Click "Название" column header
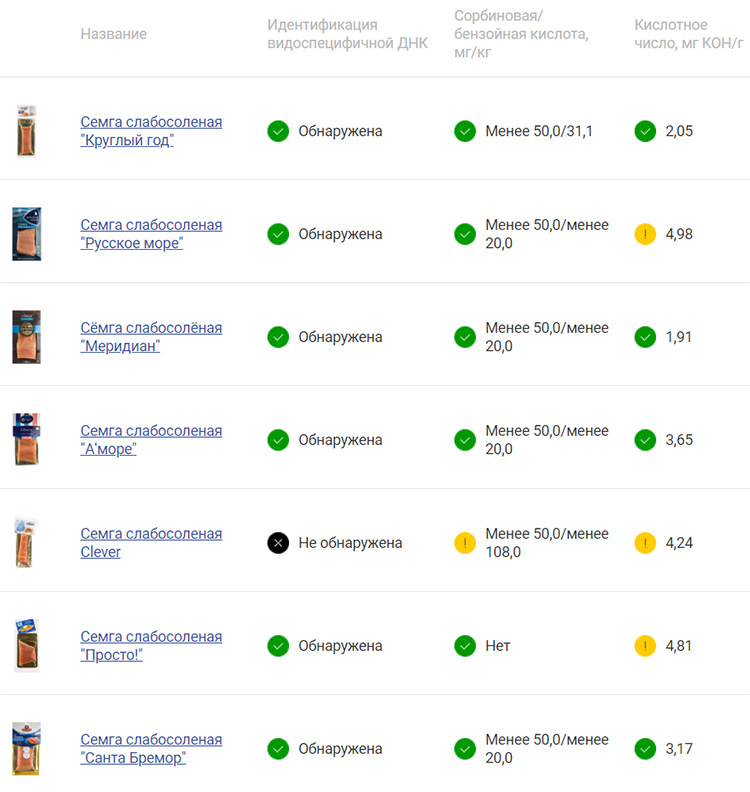The image size is (750, 792). (x=113, y=34)
